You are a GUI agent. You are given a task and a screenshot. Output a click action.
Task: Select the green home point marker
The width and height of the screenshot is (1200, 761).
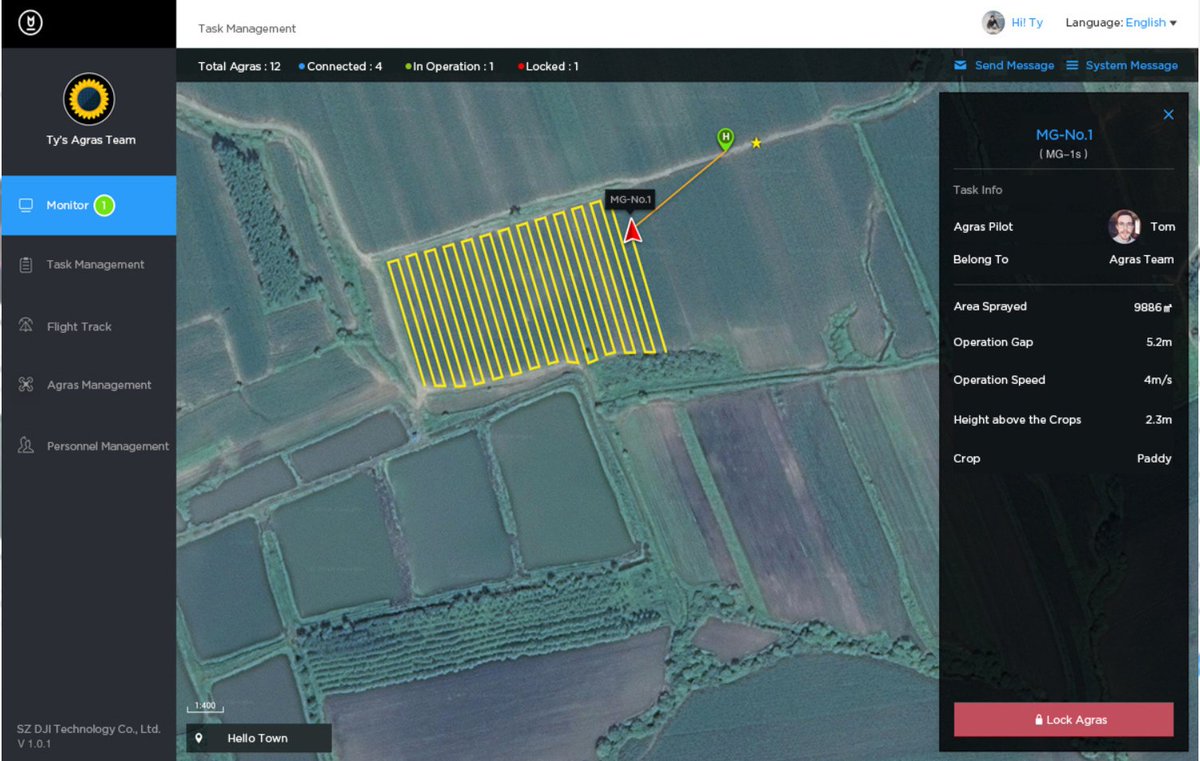click(x=725, y=140)
